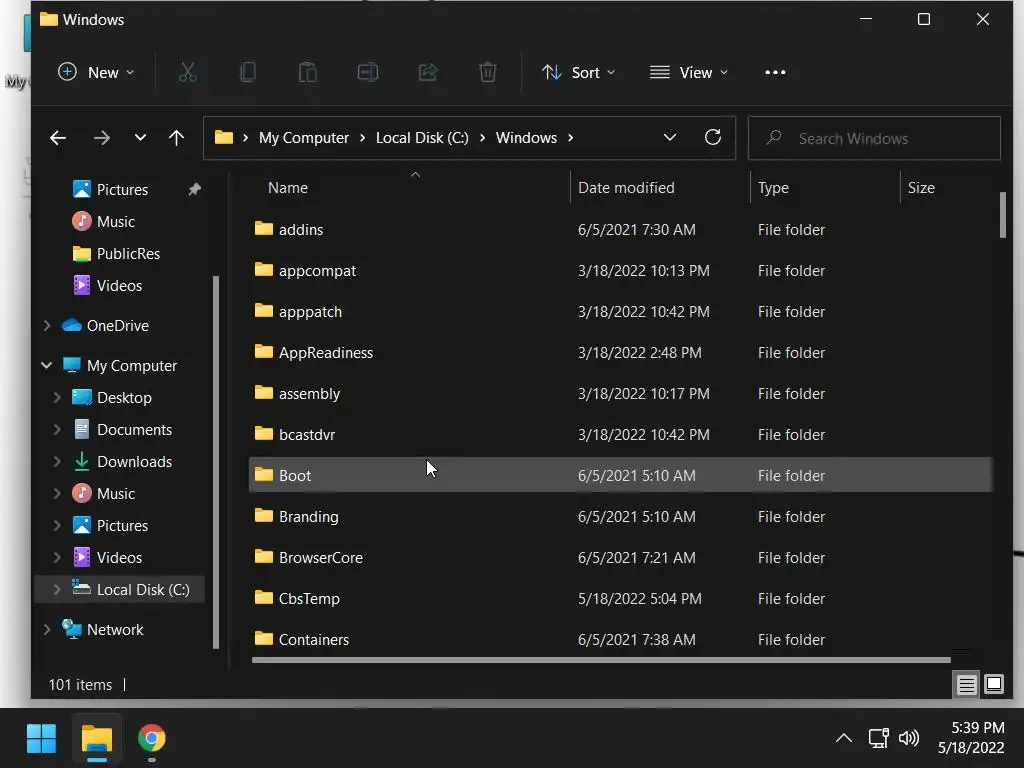Select the apppatch folder row
Viewport: 1024px width, 768px height.
620,312
